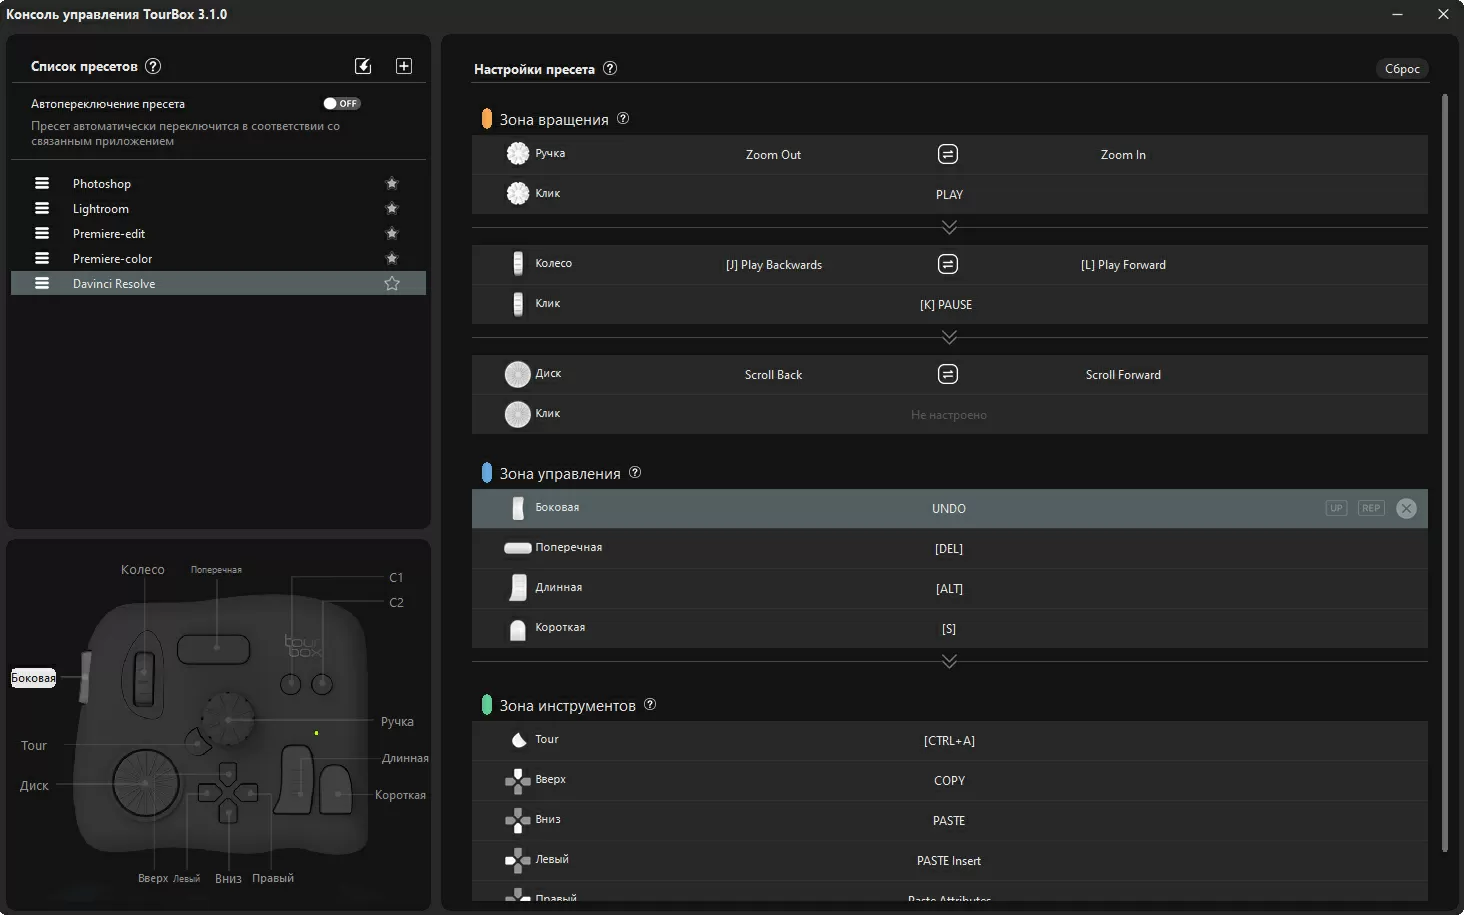Turn on Автопереключение пресета switch
The image size is (1464, 915).
(x=341, y=103)
